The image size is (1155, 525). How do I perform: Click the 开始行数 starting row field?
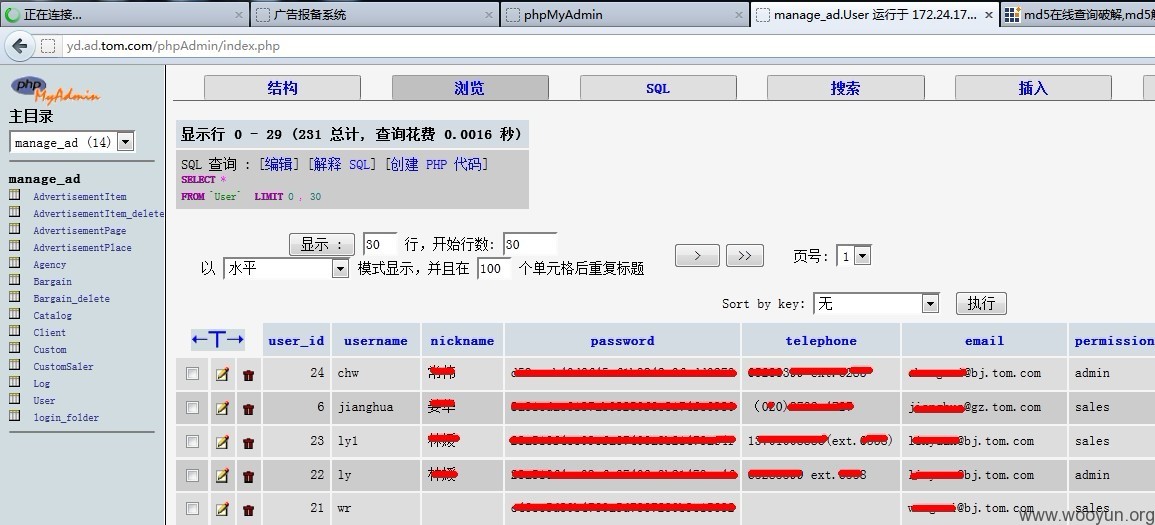coord(530,244)
